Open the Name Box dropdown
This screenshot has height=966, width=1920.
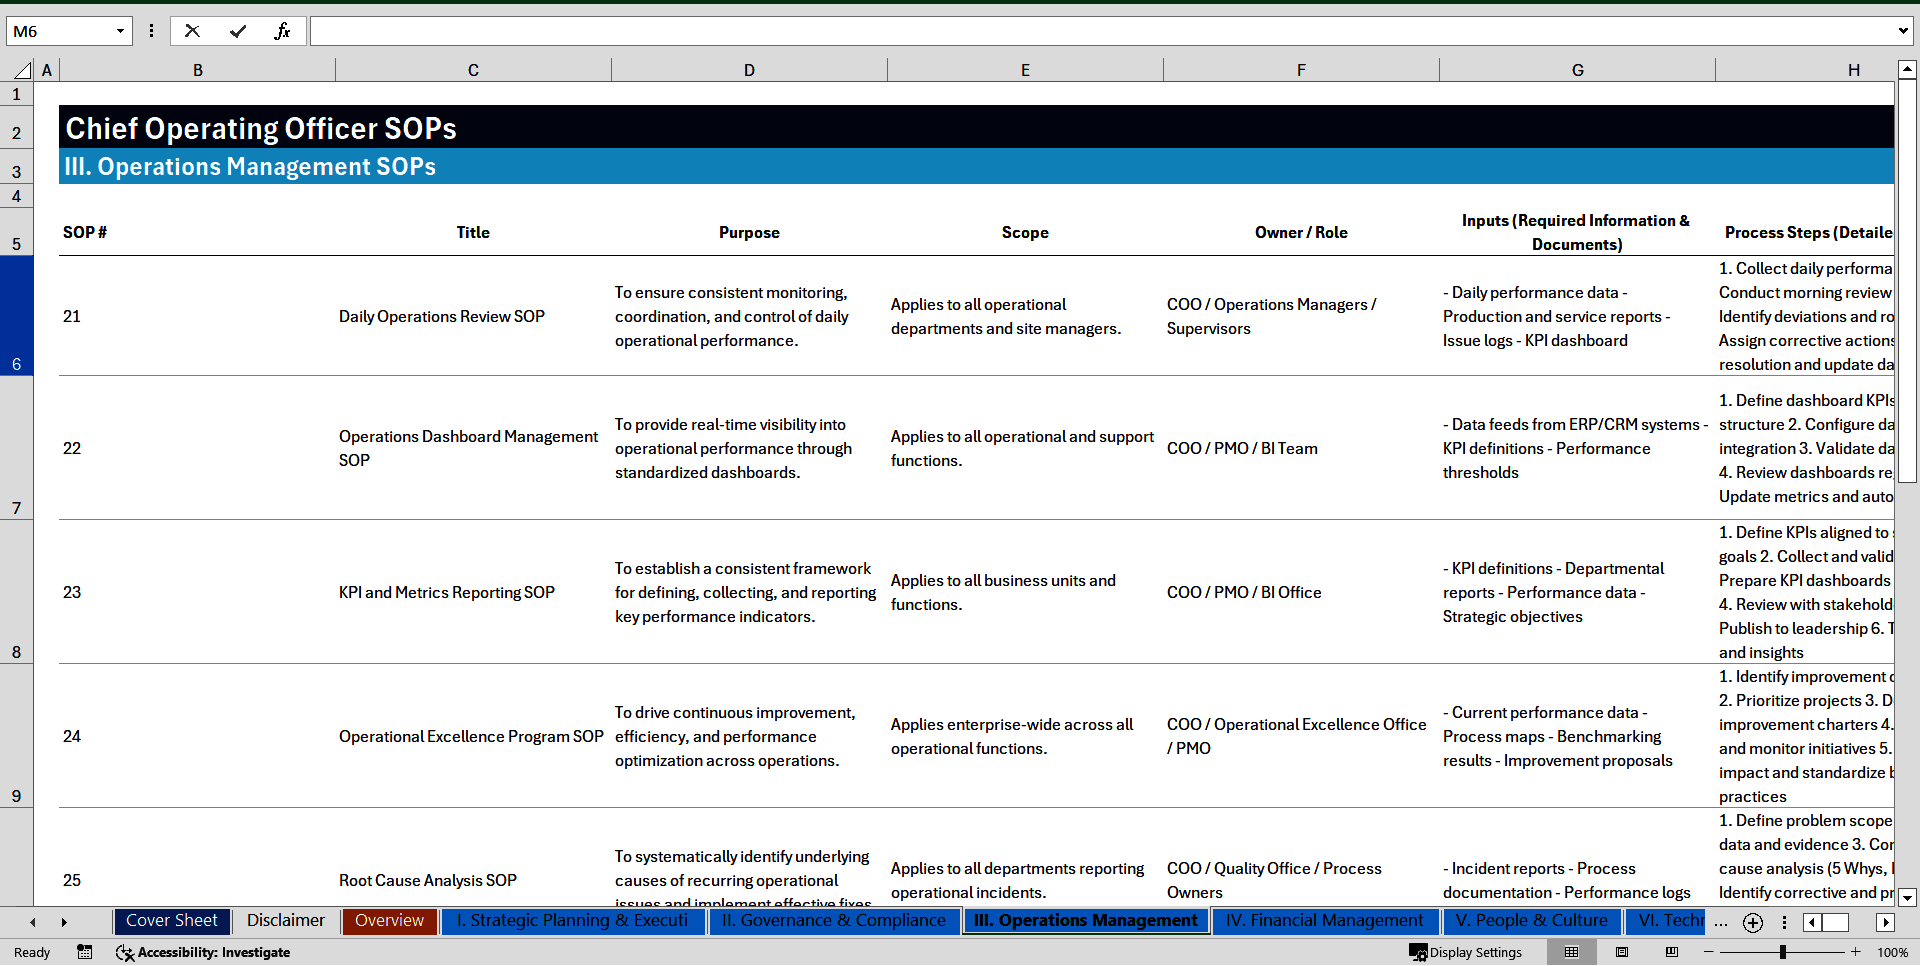point(120,31)
